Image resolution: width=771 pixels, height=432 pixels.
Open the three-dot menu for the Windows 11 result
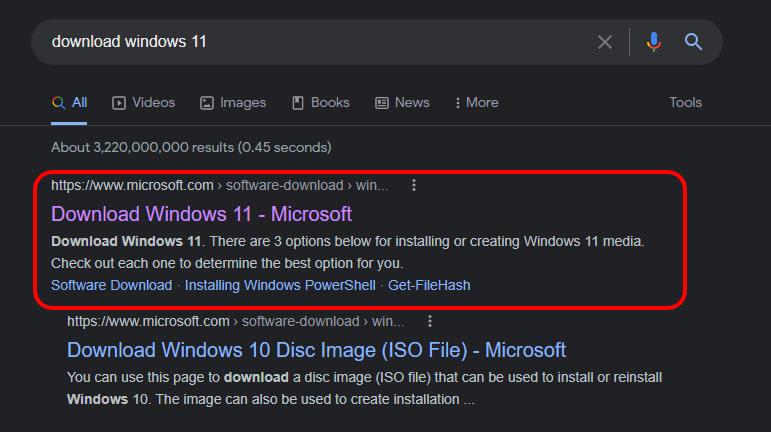point(414,185)
